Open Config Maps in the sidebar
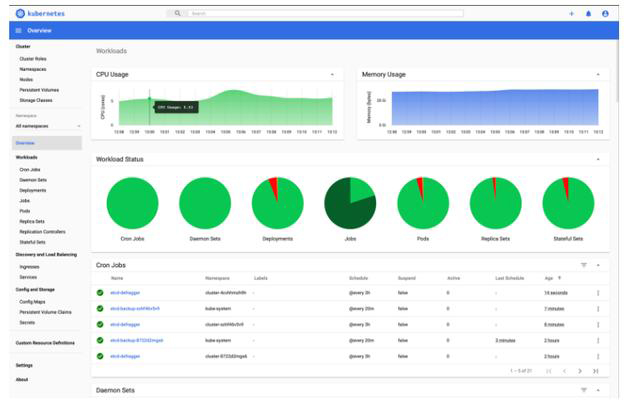The height and width of the screenshot is (400, 640). click(32, 302)
